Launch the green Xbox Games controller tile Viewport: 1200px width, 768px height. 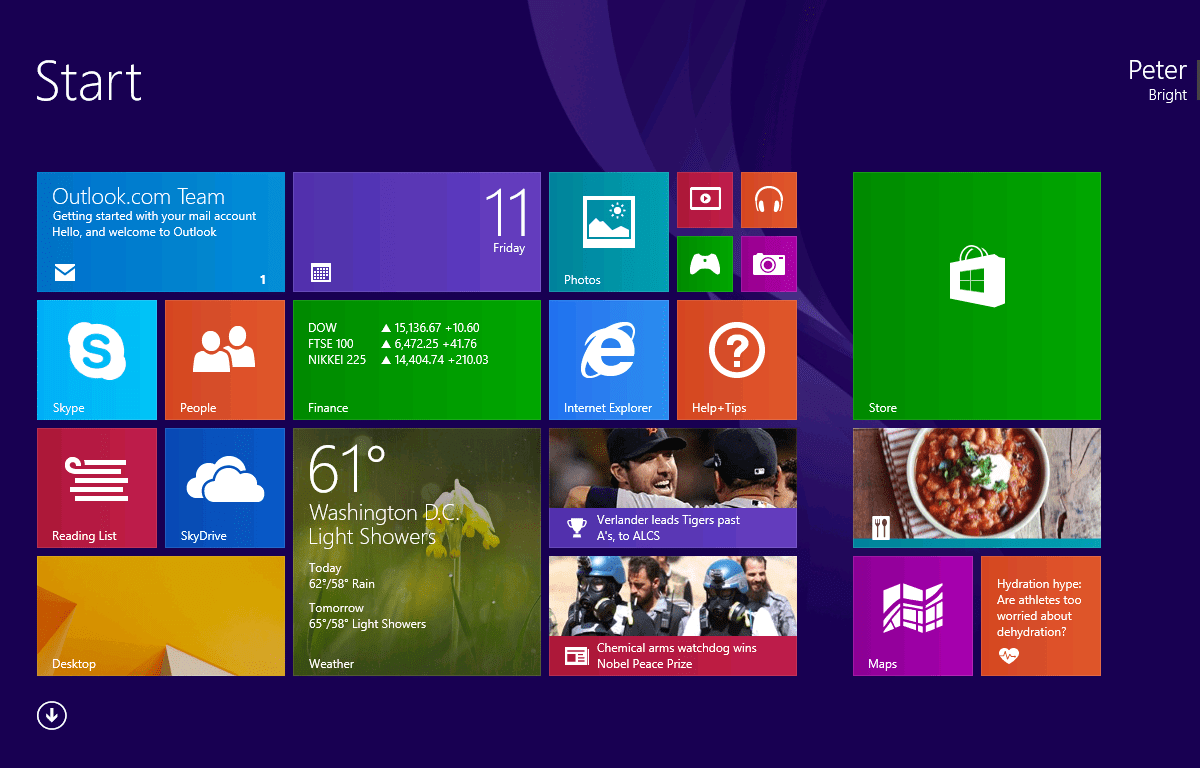click(x=705, y=264)
